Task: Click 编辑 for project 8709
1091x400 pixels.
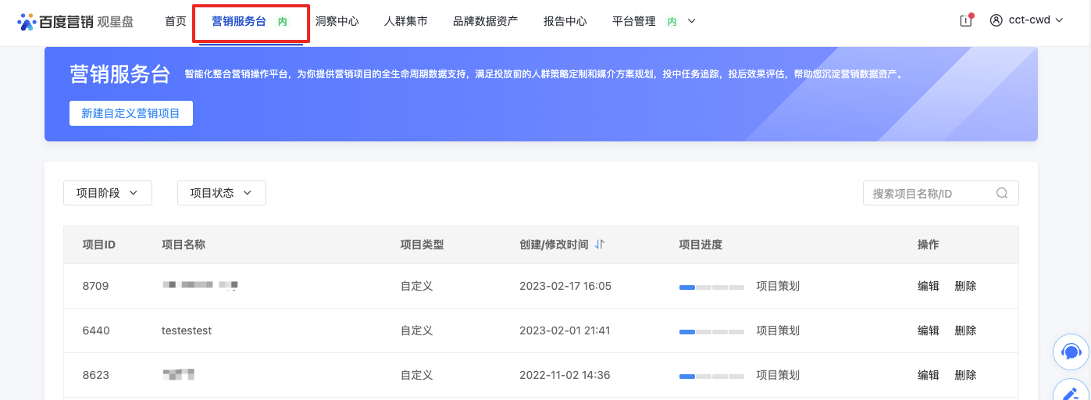Action: [x=928, y=286]
